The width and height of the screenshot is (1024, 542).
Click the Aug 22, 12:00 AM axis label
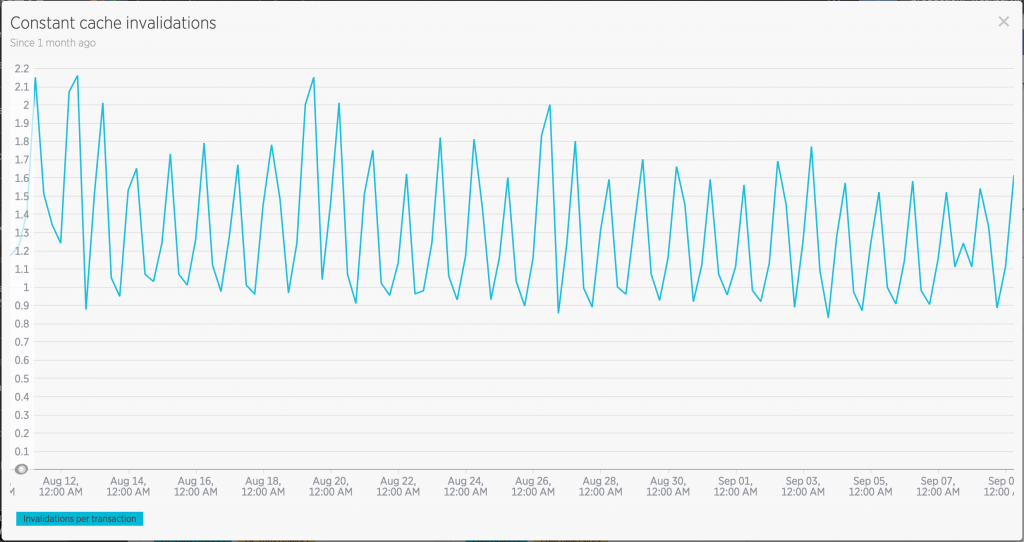398,486
